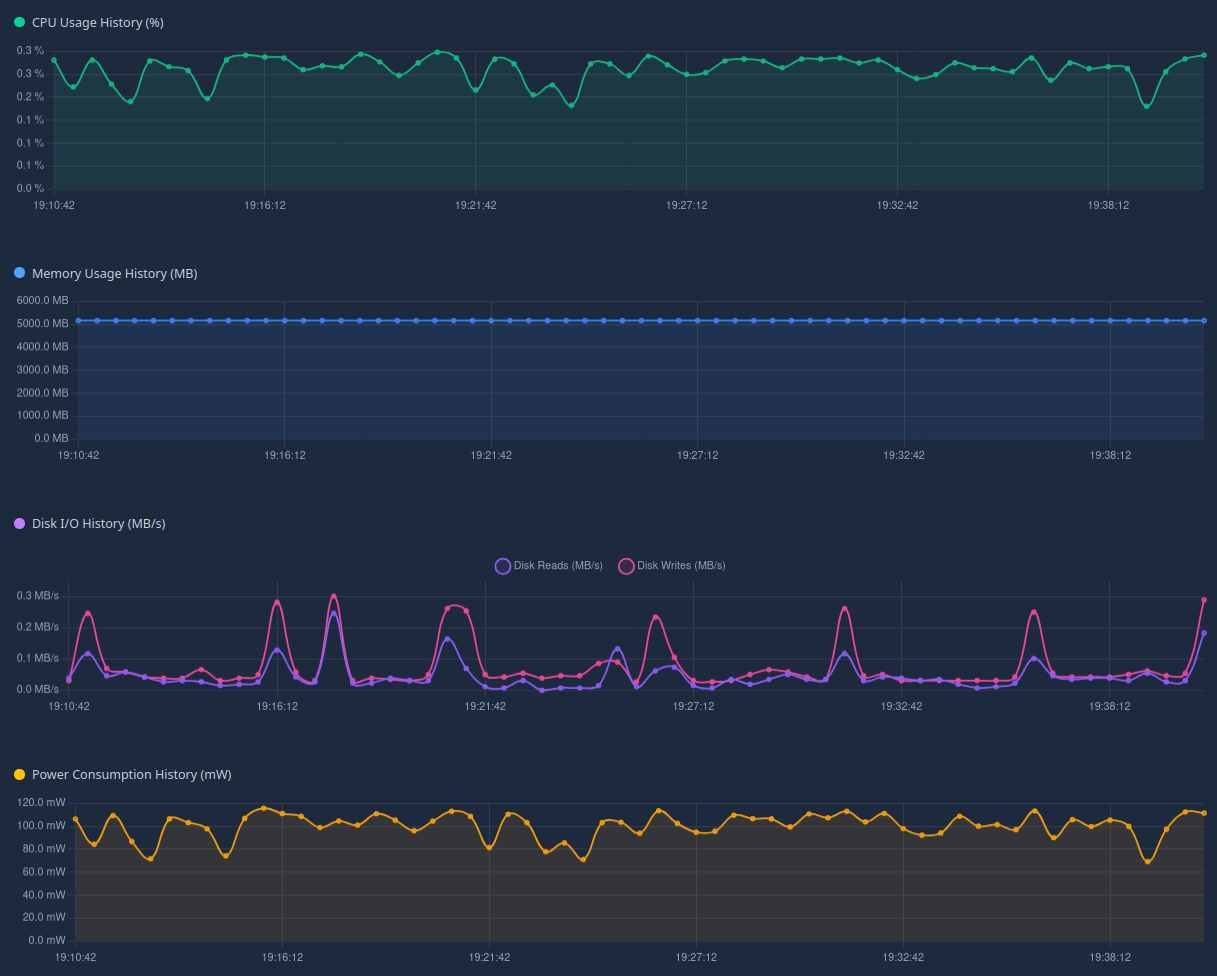The height and width of the screenshot is (976, 1217).
Task: Click the 120.0 mW axis label
Action: [42, 803]
